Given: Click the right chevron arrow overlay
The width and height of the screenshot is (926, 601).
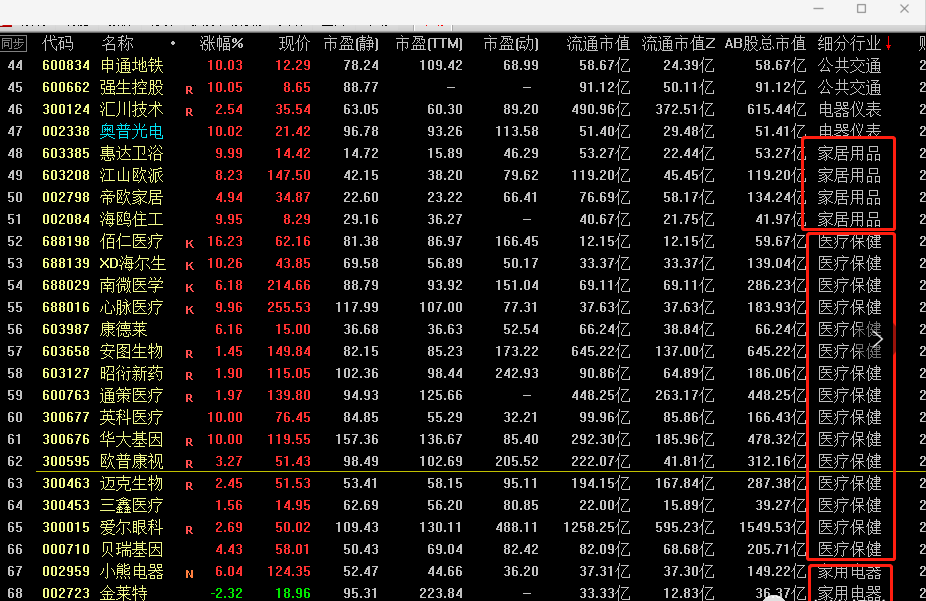Looking at the screenshot, I should click(x=878, y=339).
